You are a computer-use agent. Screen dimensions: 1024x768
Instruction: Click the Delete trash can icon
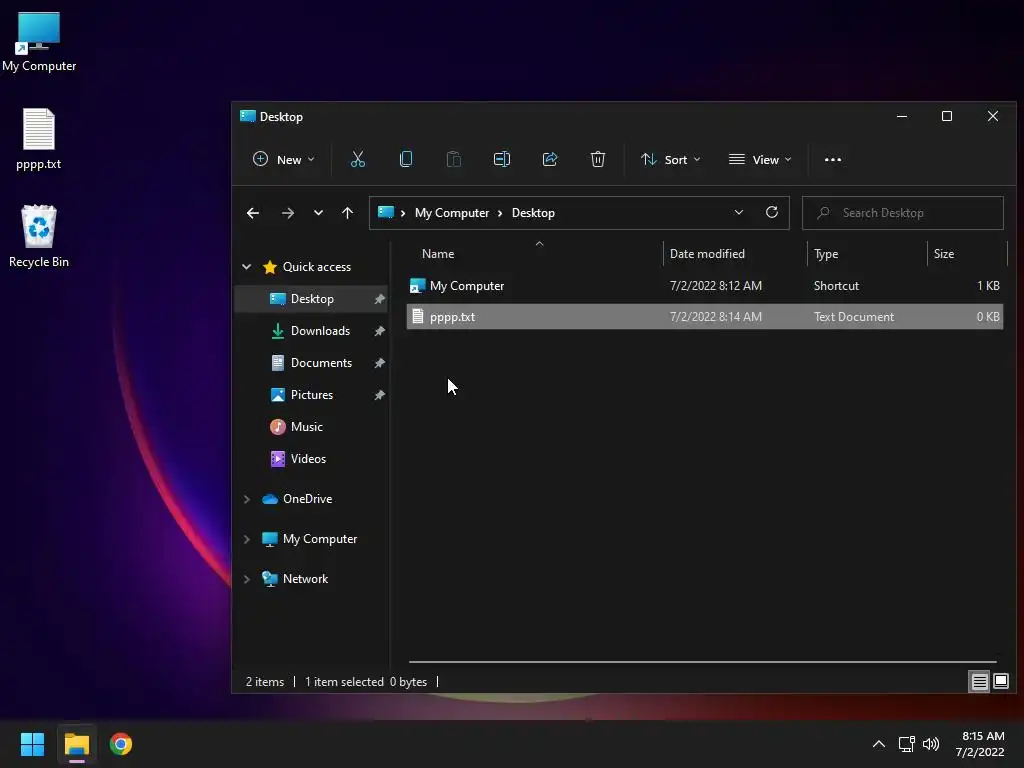598,159
